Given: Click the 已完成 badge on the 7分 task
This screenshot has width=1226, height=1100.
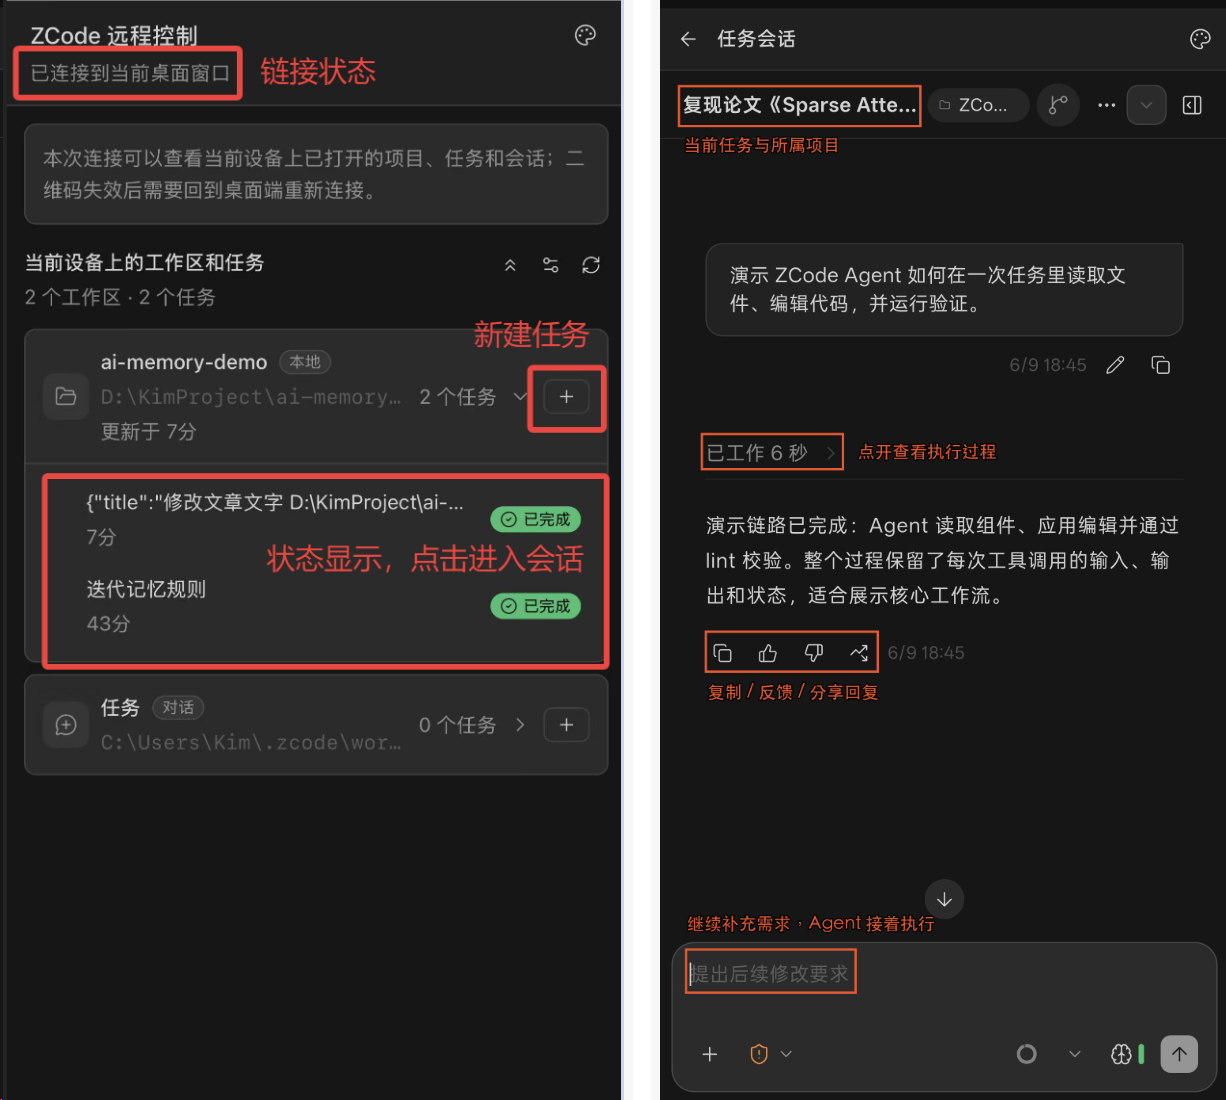Looking at the screenshot, I should (x=536, y=520).
